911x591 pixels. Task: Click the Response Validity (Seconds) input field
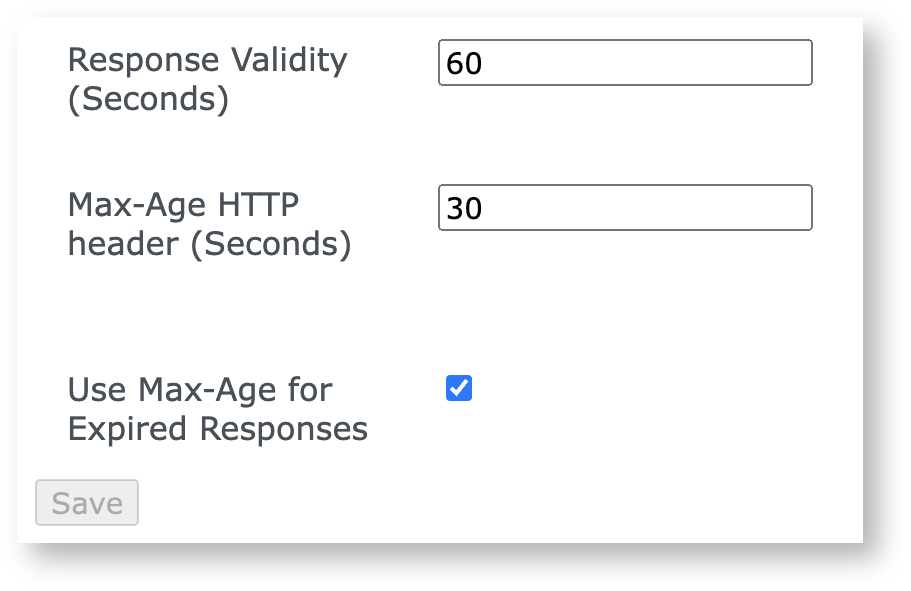(624, 62)
